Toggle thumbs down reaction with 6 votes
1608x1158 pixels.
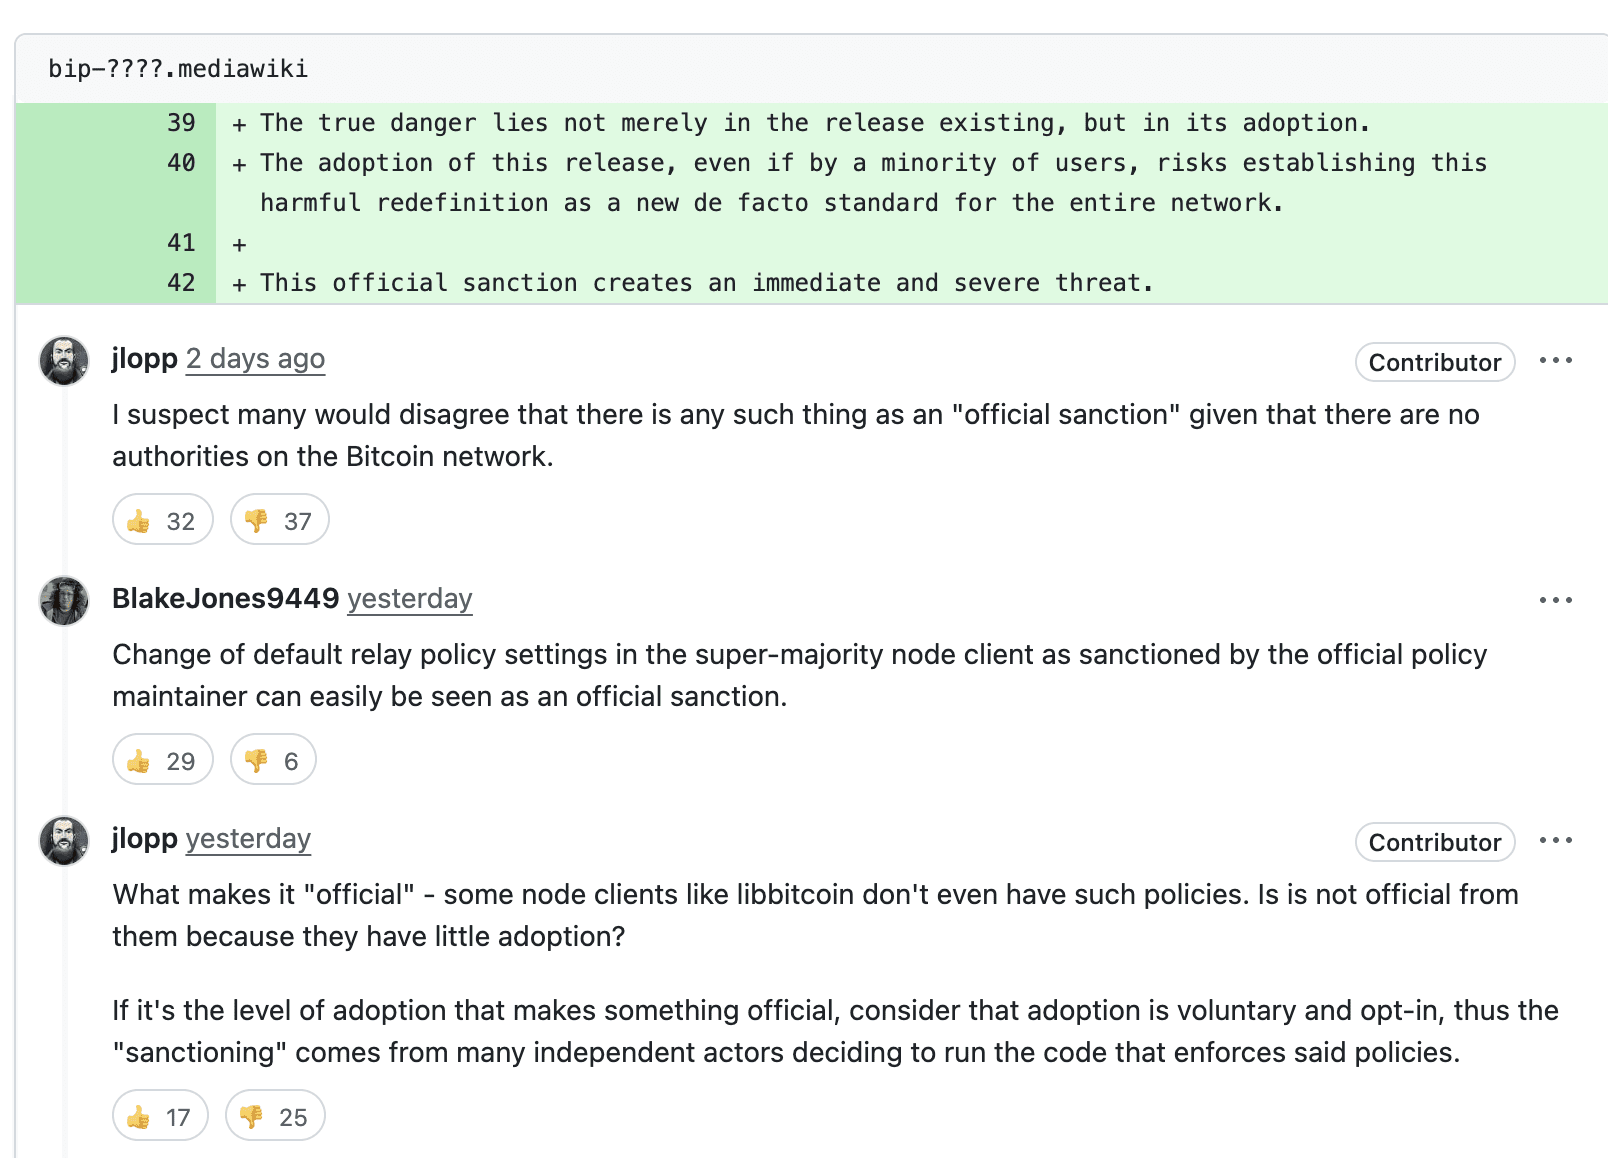pyautogui.click(x=272, y=760)
